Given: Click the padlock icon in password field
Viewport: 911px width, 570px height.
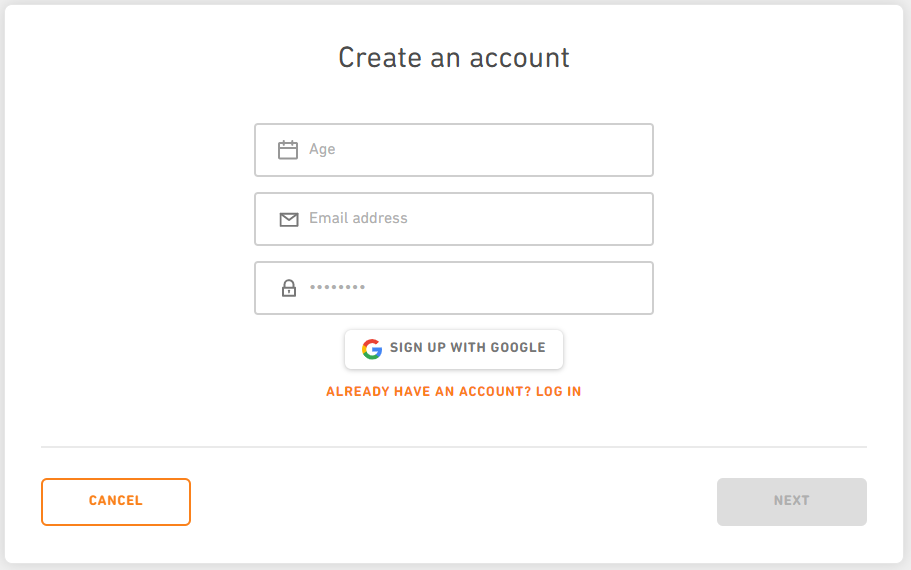Looking at the screenshot, I should 289,288.
